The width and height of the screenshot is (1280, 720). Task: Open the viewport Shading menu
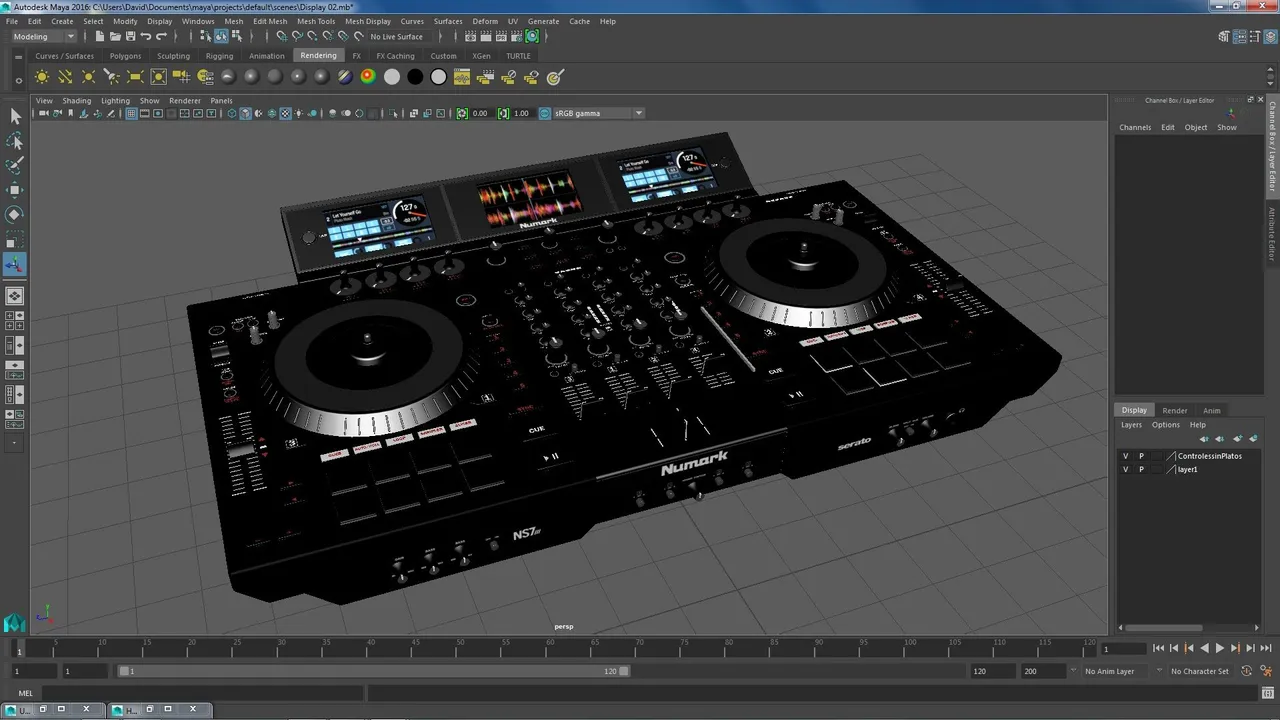pyautogui.click(x=76, y=101)
